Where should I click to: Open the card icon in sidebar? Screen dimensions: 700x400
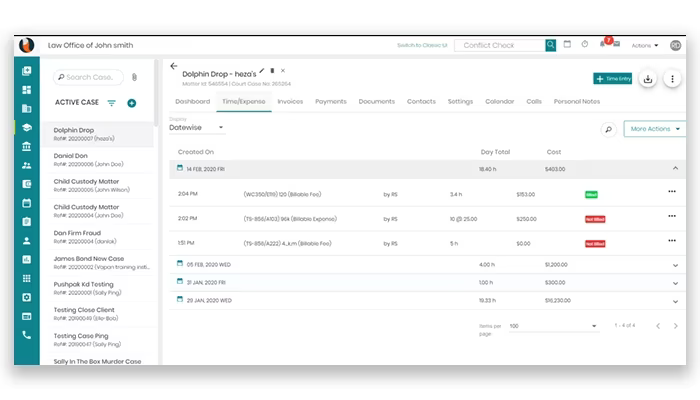pyautogui.click(x=27, y=316)
